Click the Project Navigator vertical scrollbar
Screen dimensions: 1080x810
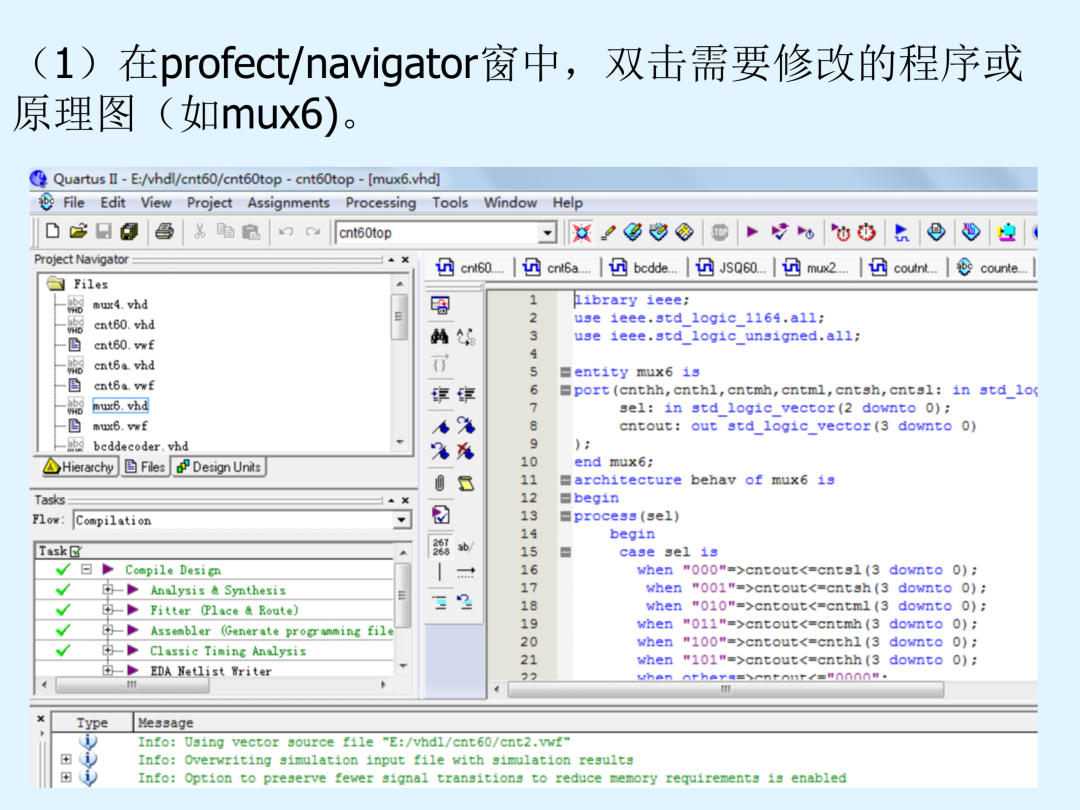tap(398, 318)
